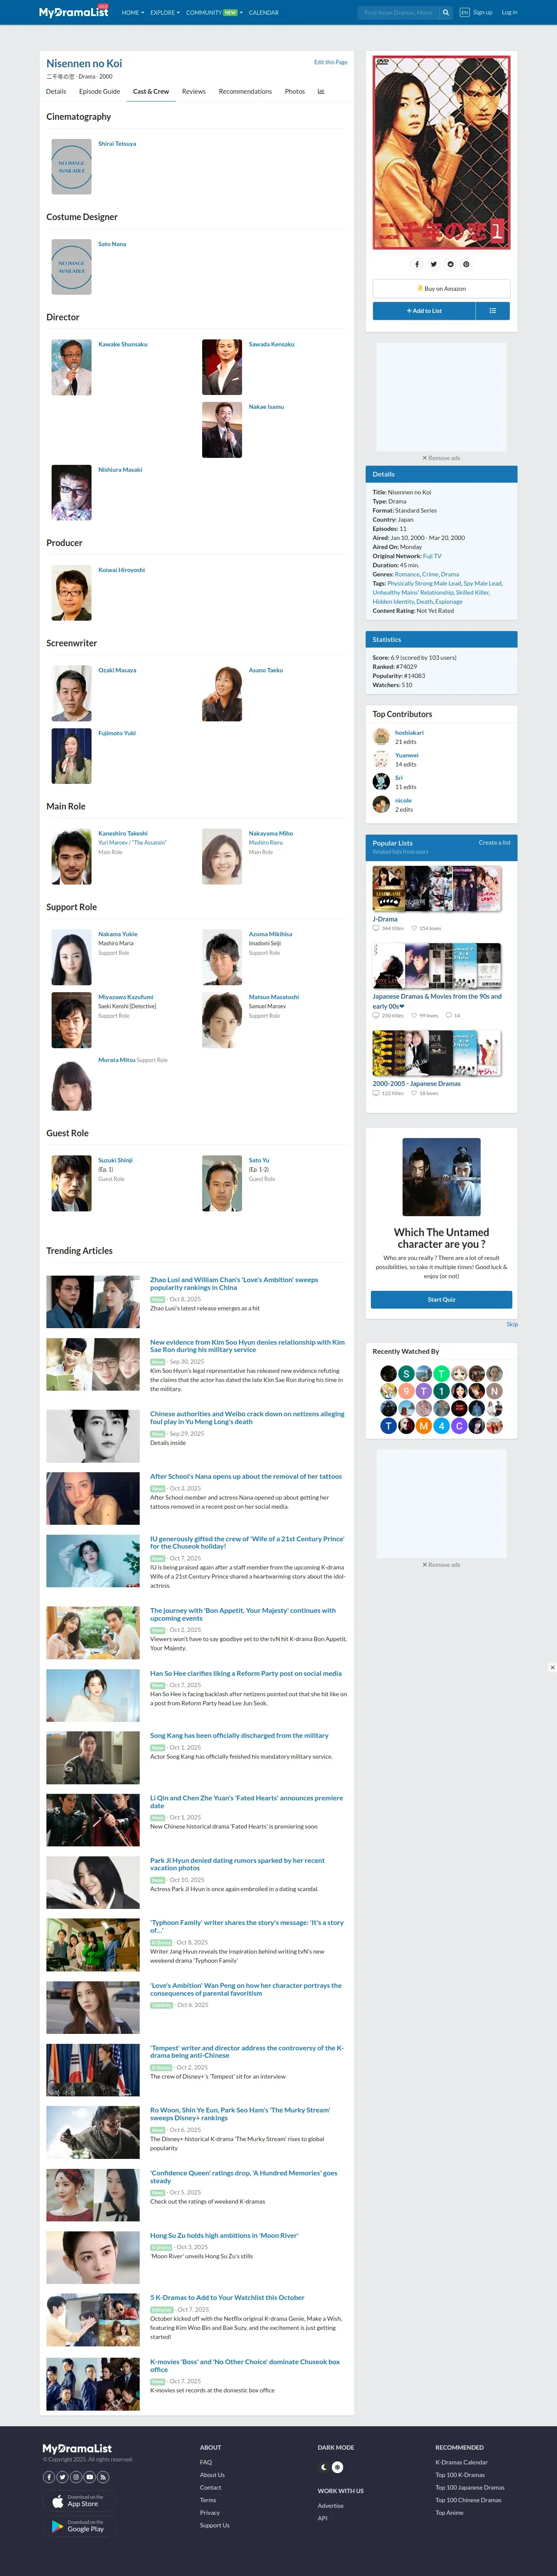The width and height of the screenshot is (557, 2576).
Task: Switch to the Reviews tab
Action: click(x=194, y=91)
